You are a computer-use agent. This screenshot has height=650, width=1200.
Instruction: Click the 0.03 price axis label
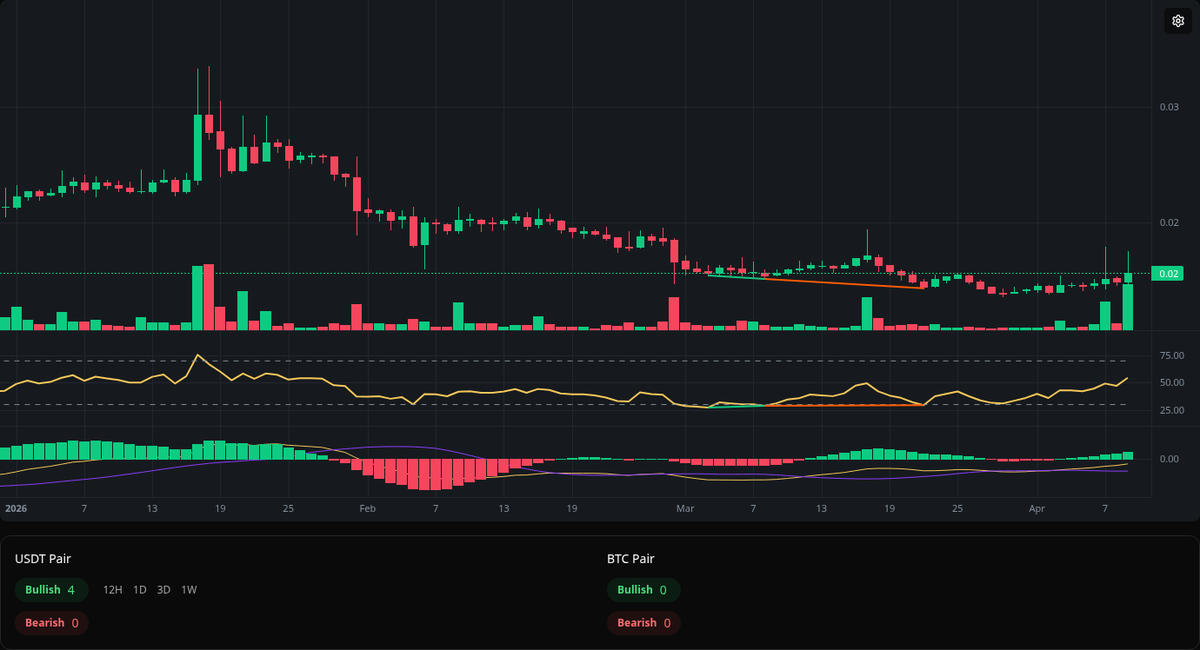click(1169, 107)
